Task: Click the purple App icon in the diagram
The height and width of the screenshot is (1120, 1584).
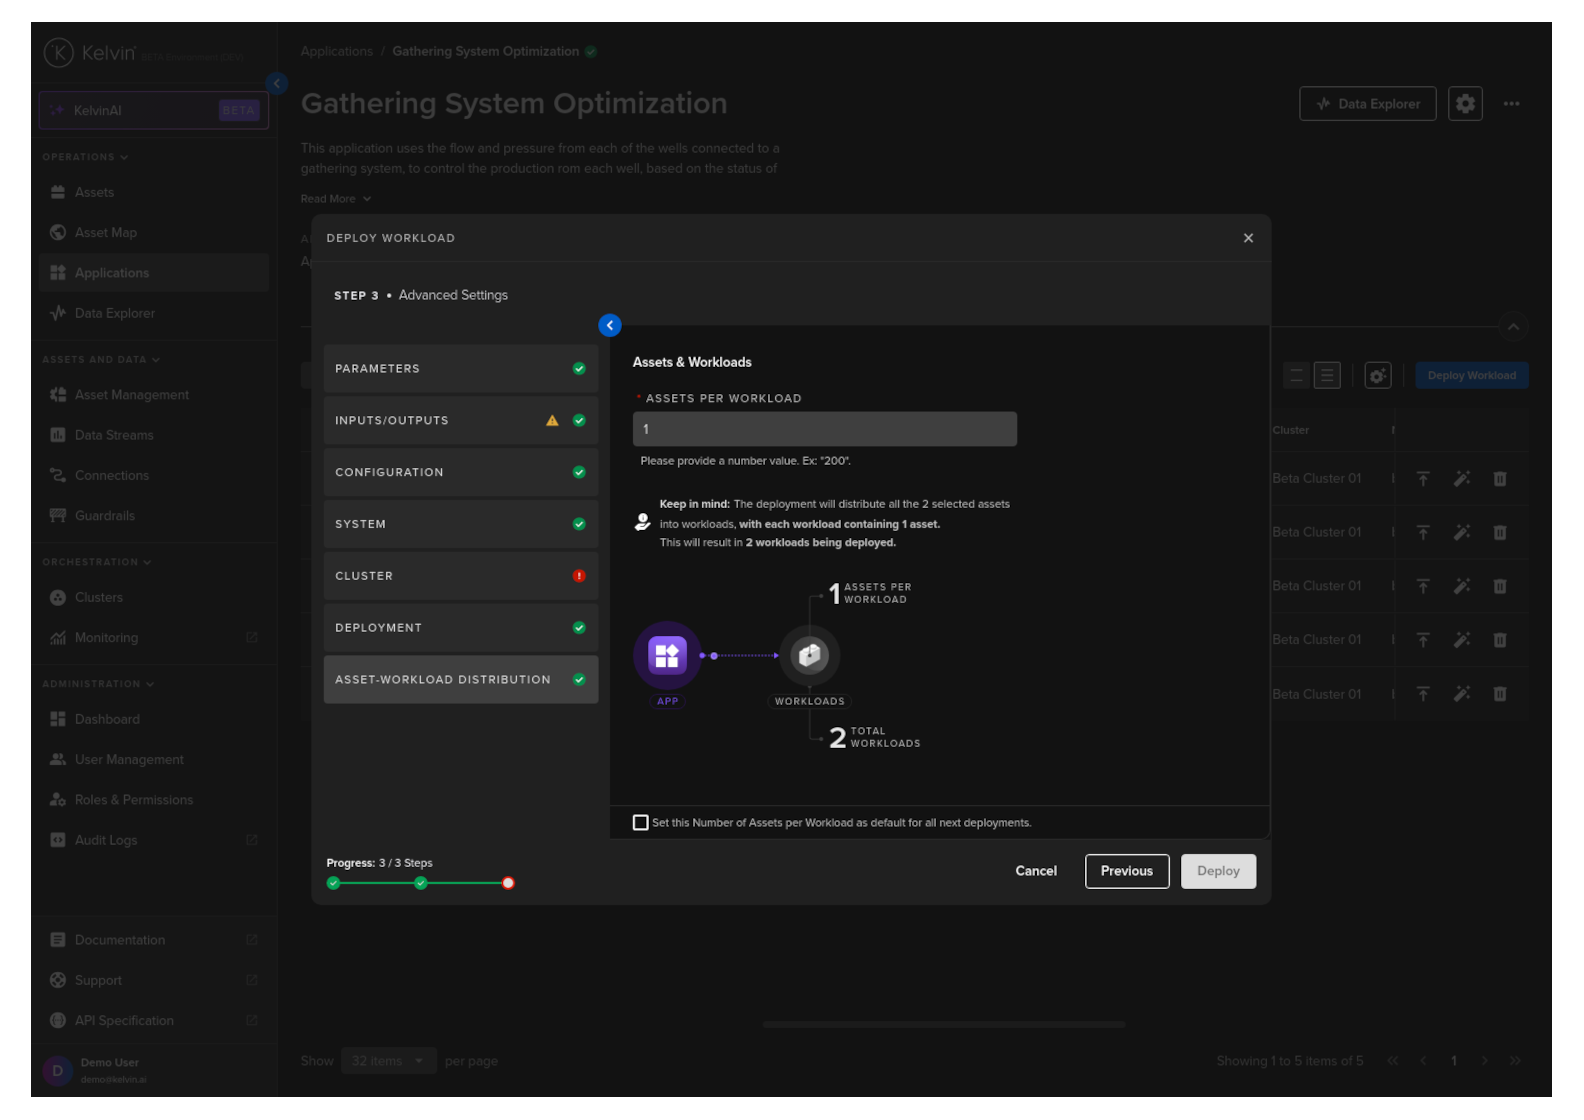Action: (667, 655)
